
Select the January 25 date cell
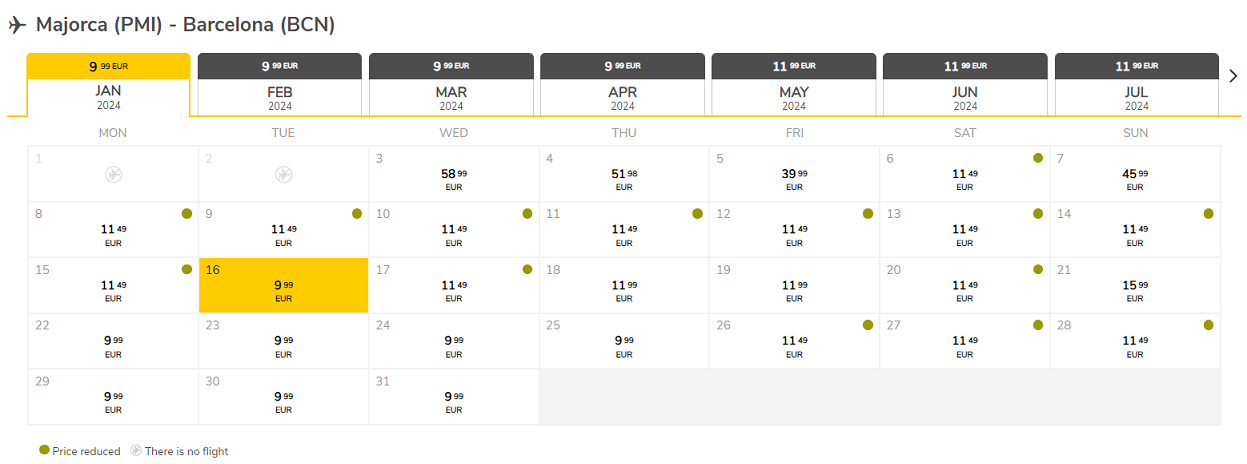(624, 340)
